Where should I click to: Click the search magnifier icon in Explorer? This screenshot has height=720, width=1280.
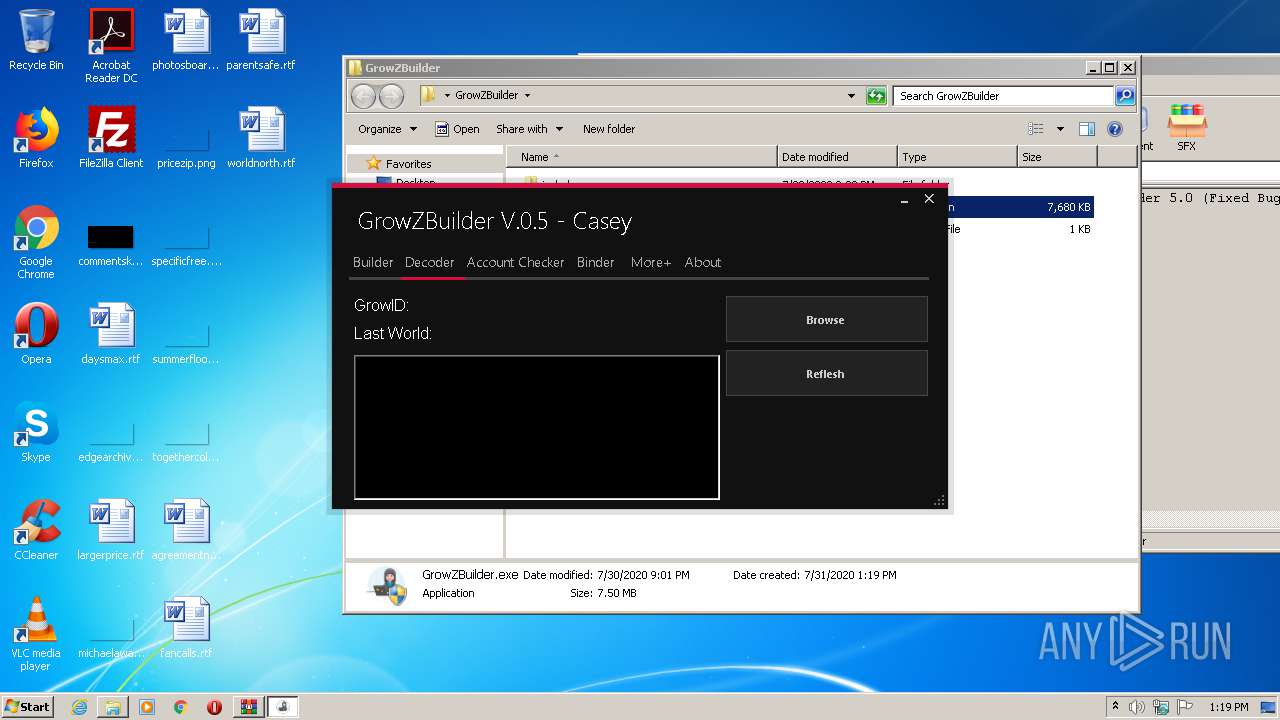[1125, 96]
